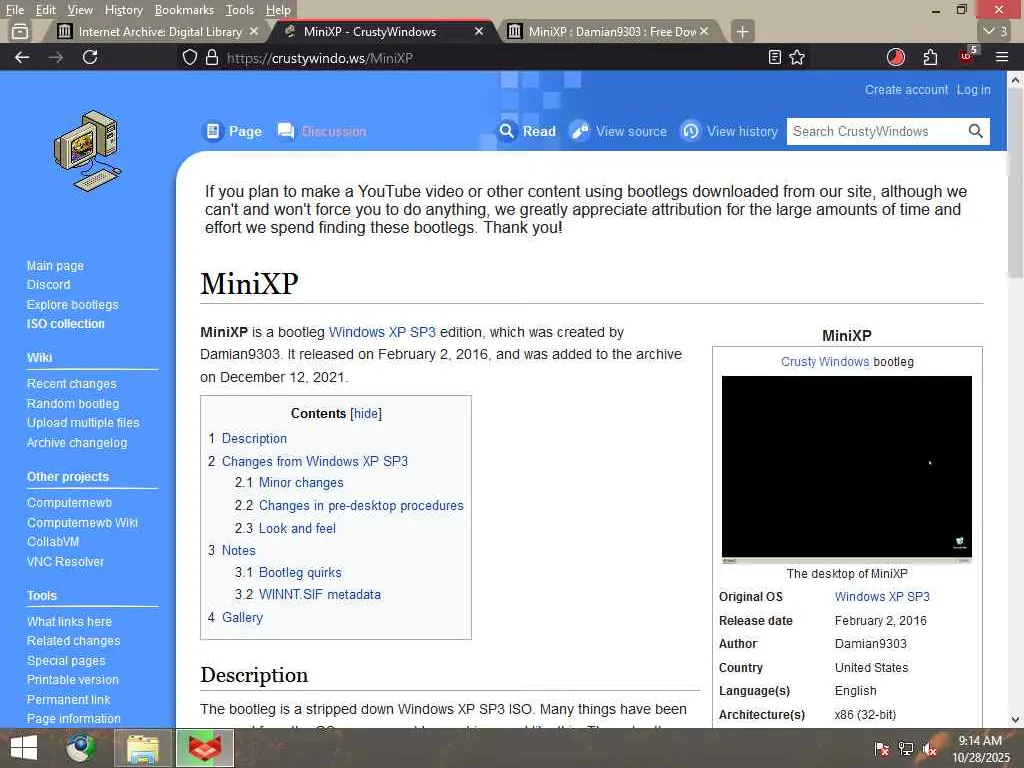Open the Firefox hamburger menu
The image size is (1024, 768).
[x=1002, y=57]
